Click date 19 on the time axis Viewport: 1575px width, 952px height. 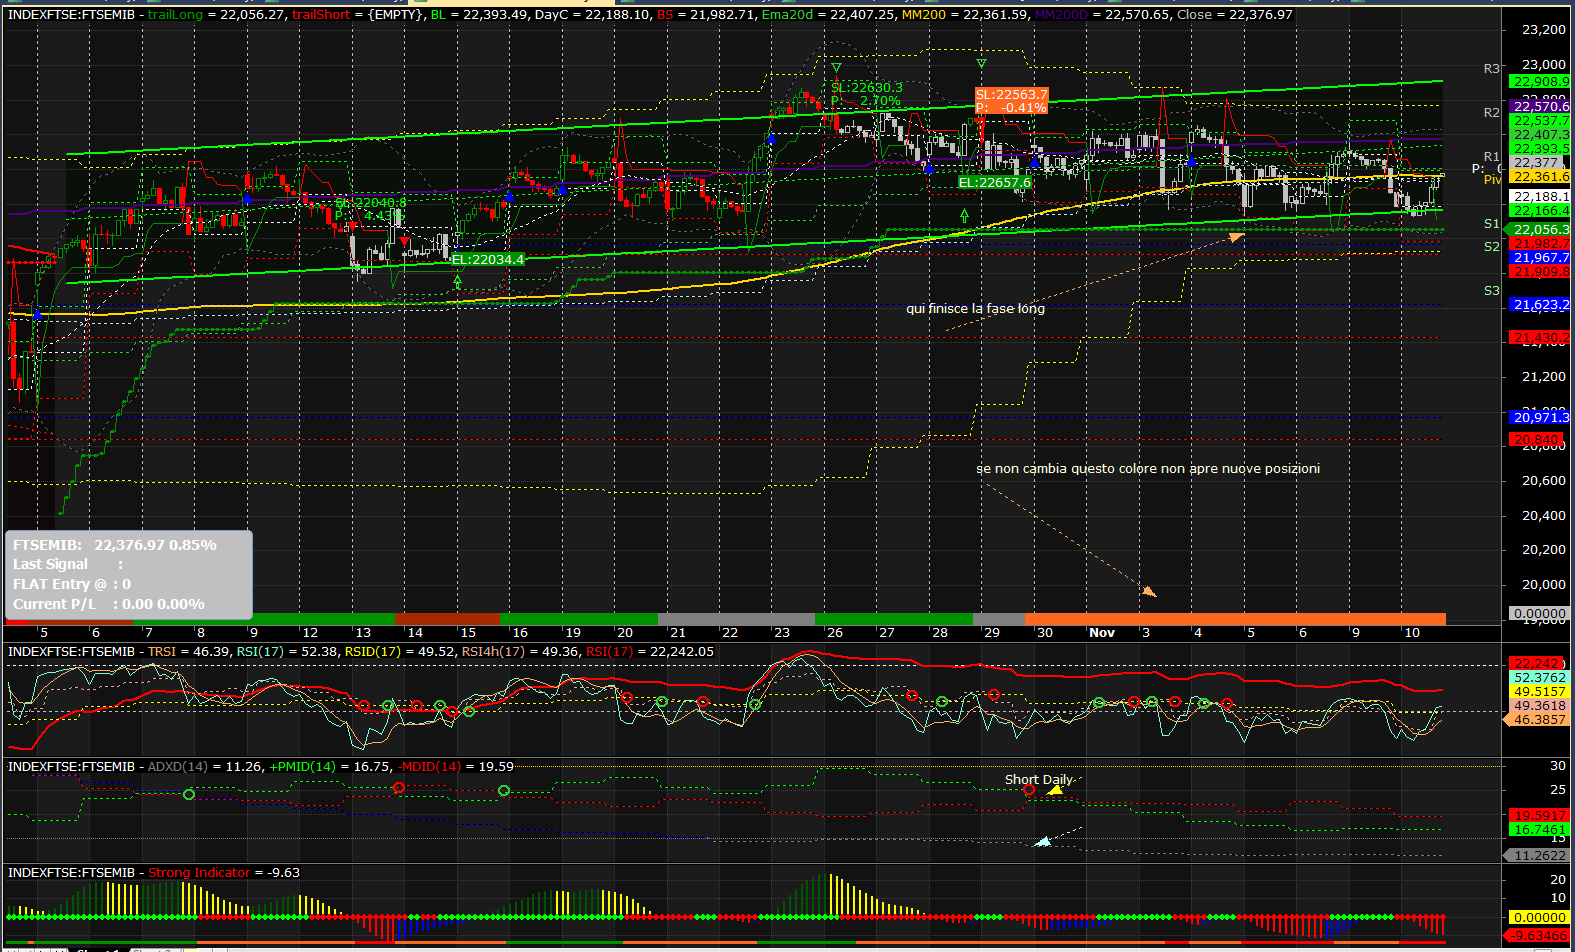pyautogui.click(x=572, y=632)
